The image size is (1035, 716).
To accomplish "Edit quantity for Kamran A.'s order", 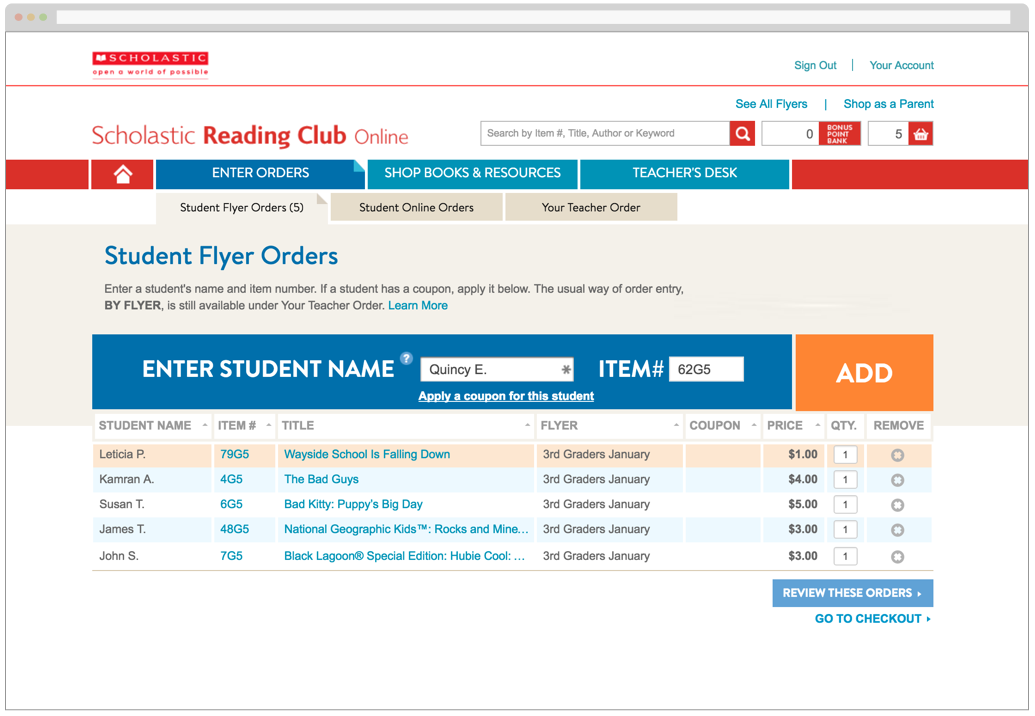I will [x=845, y=480].
